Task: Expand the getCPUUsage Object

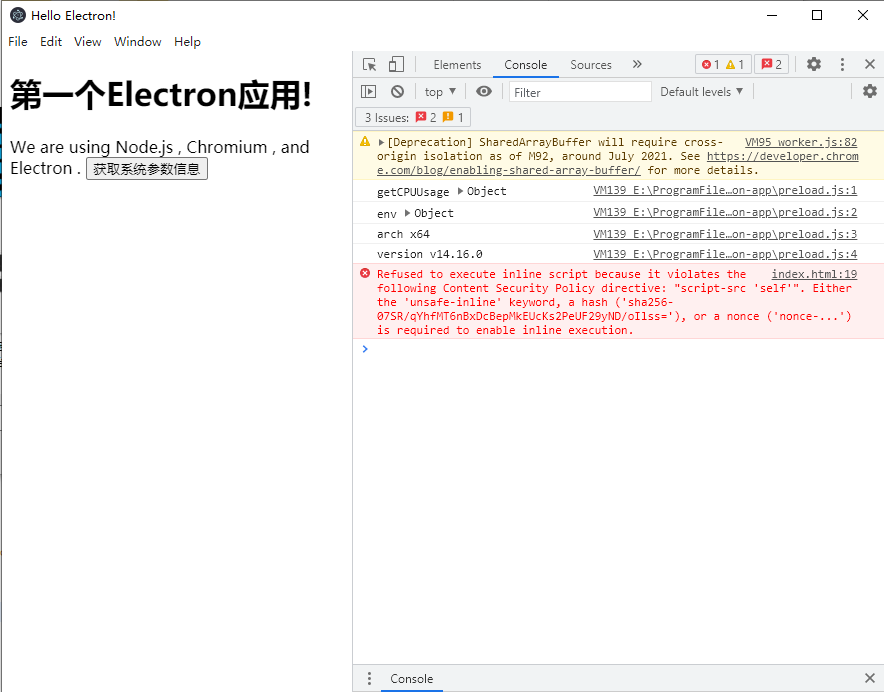Action: [x=461, y=191]
